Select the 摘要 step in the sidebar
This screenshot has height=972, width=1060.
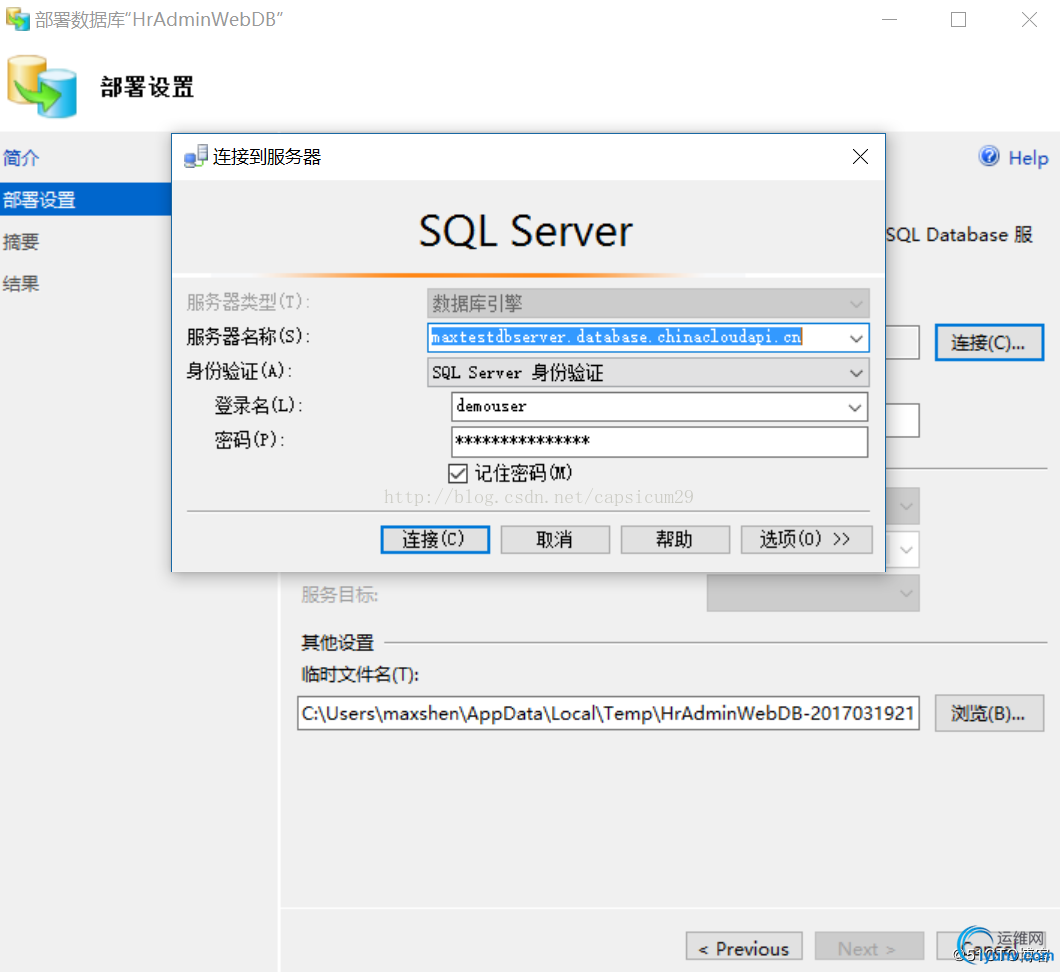(x=22, y=241)
